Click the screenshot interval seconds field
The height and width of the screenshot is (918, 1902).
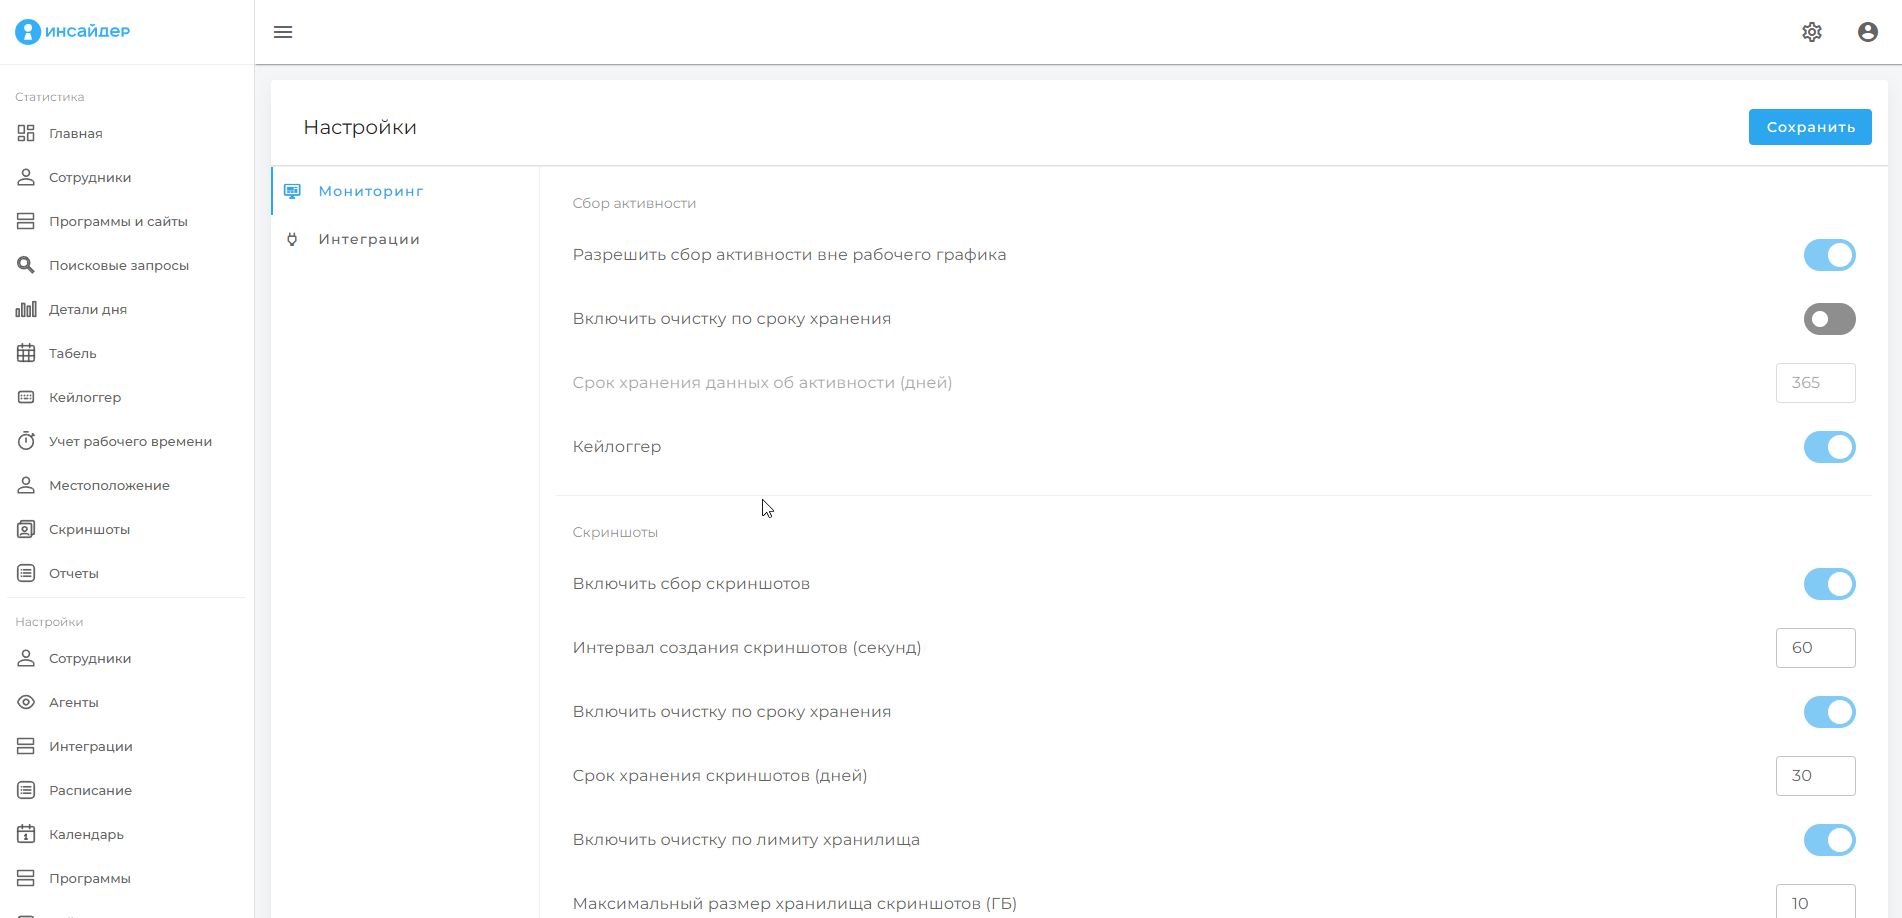pos(1814,648)
